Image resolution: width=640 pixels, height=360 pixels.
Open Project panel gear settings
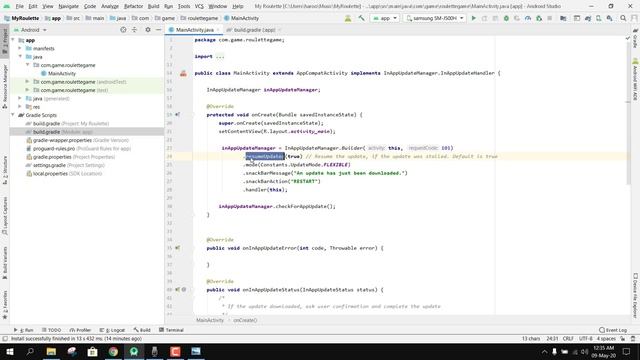(148, 30)
